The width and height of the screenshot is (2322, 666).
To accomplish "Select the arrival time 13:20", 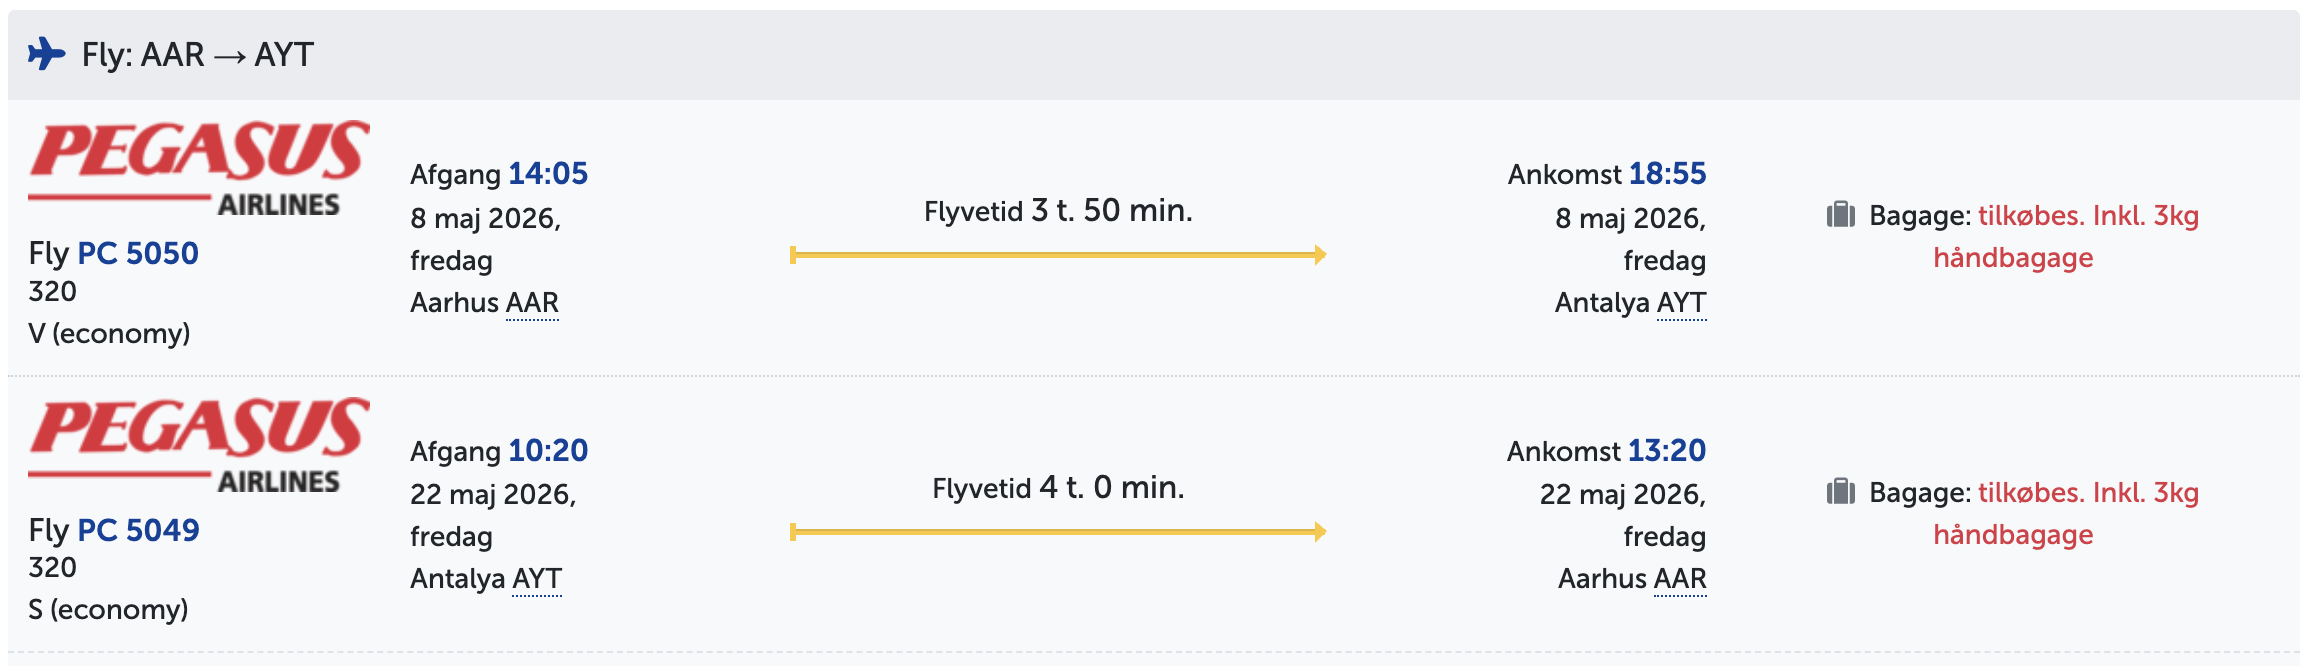I will (1667, 451).
